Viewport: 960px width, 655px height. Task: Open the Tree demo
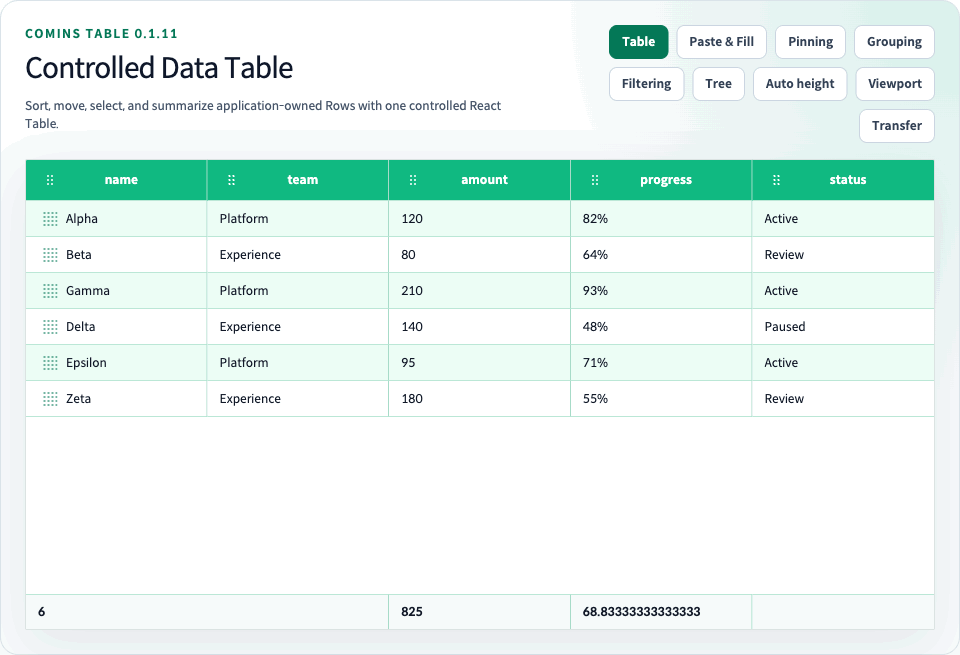click(x=718, y=84)
